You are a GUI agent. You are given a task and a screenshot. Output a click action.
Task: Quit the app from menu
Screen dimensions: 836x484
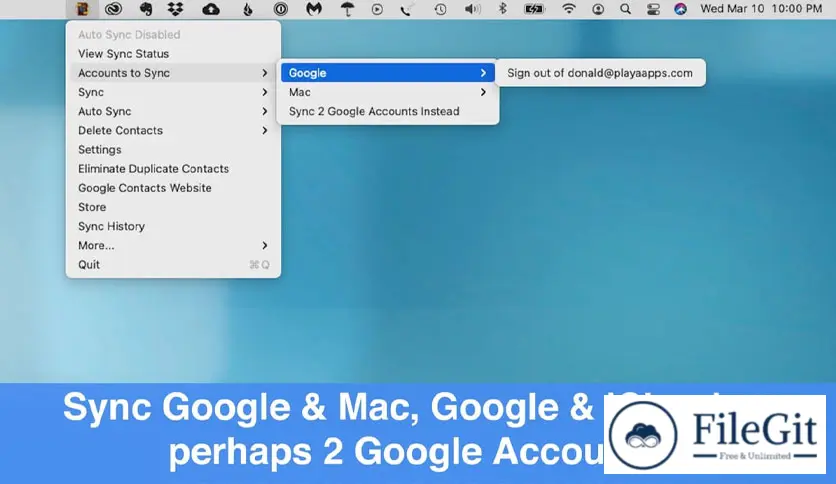click(173, 265)
